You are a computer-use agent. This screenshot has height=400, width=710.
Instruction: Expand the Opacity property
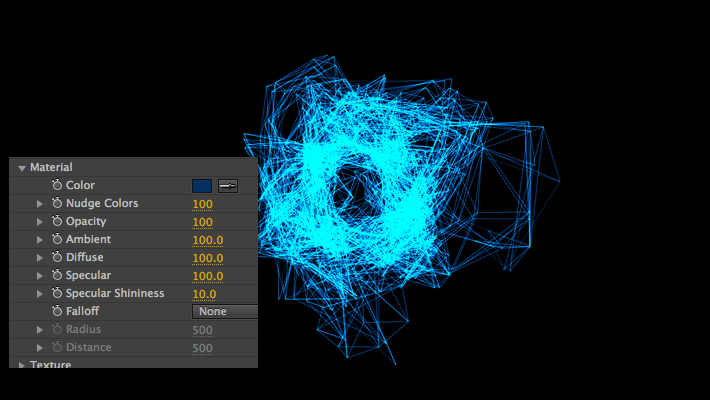tap(40, 222)
